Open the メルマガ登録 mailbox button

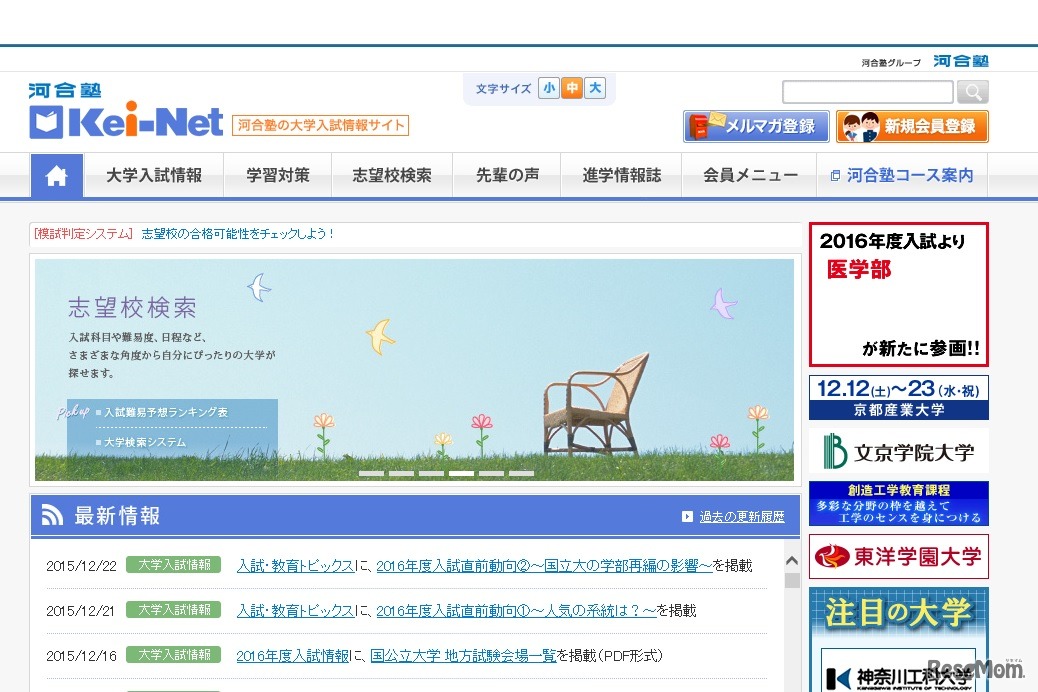755,127
